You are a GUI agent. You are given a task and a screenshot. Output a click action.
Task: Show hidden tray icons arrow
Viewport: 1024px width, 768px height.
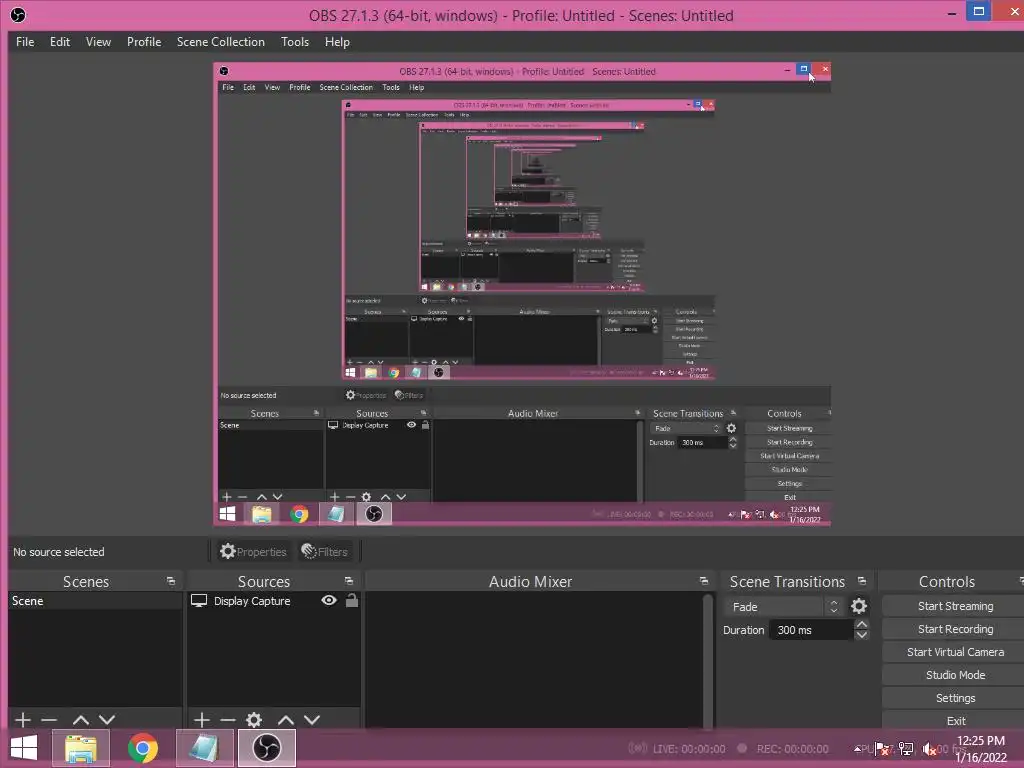point(858,749)
